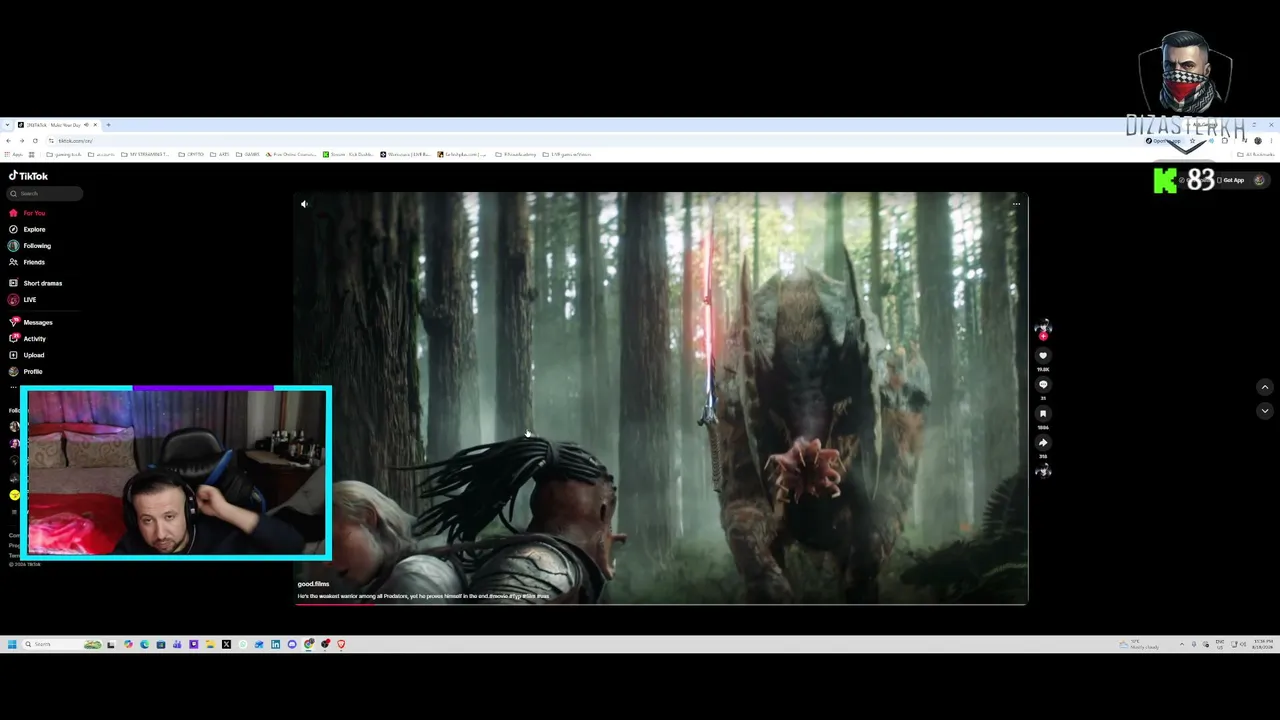Viewport: 1280px width, 720px height.
Task: Go to the Following feed
Action: tap(30, 246)
